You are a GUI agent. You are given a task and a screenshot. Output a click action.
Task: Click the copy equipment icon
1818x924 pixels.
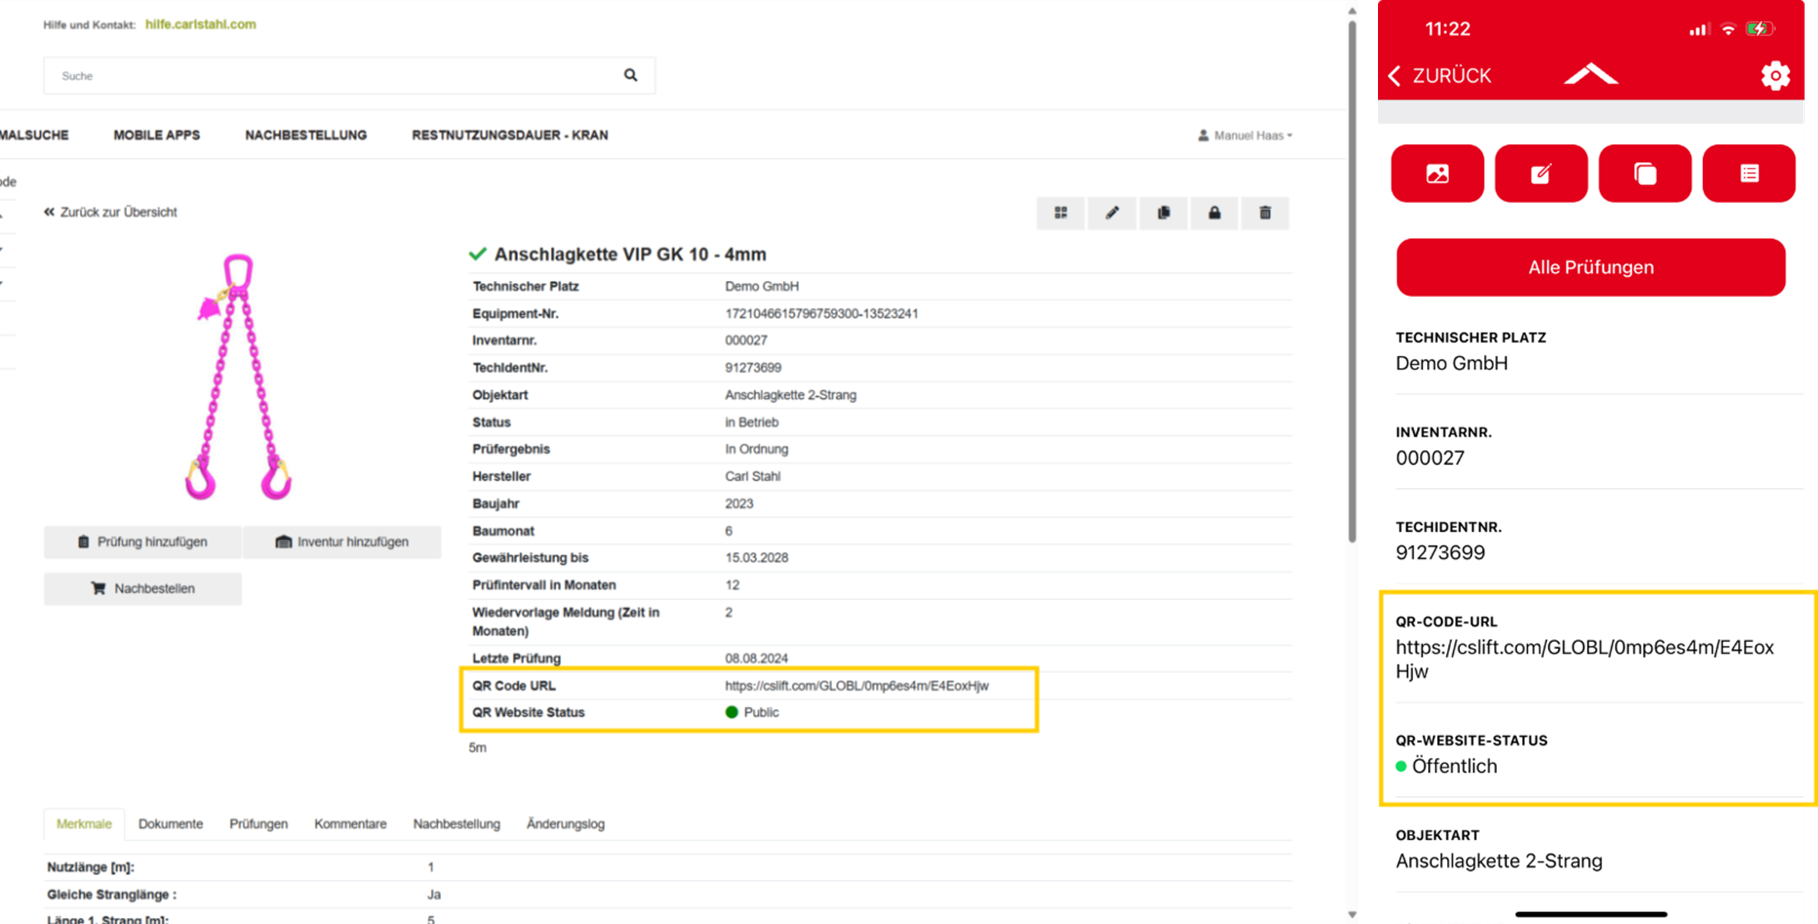click(1163, 213)
